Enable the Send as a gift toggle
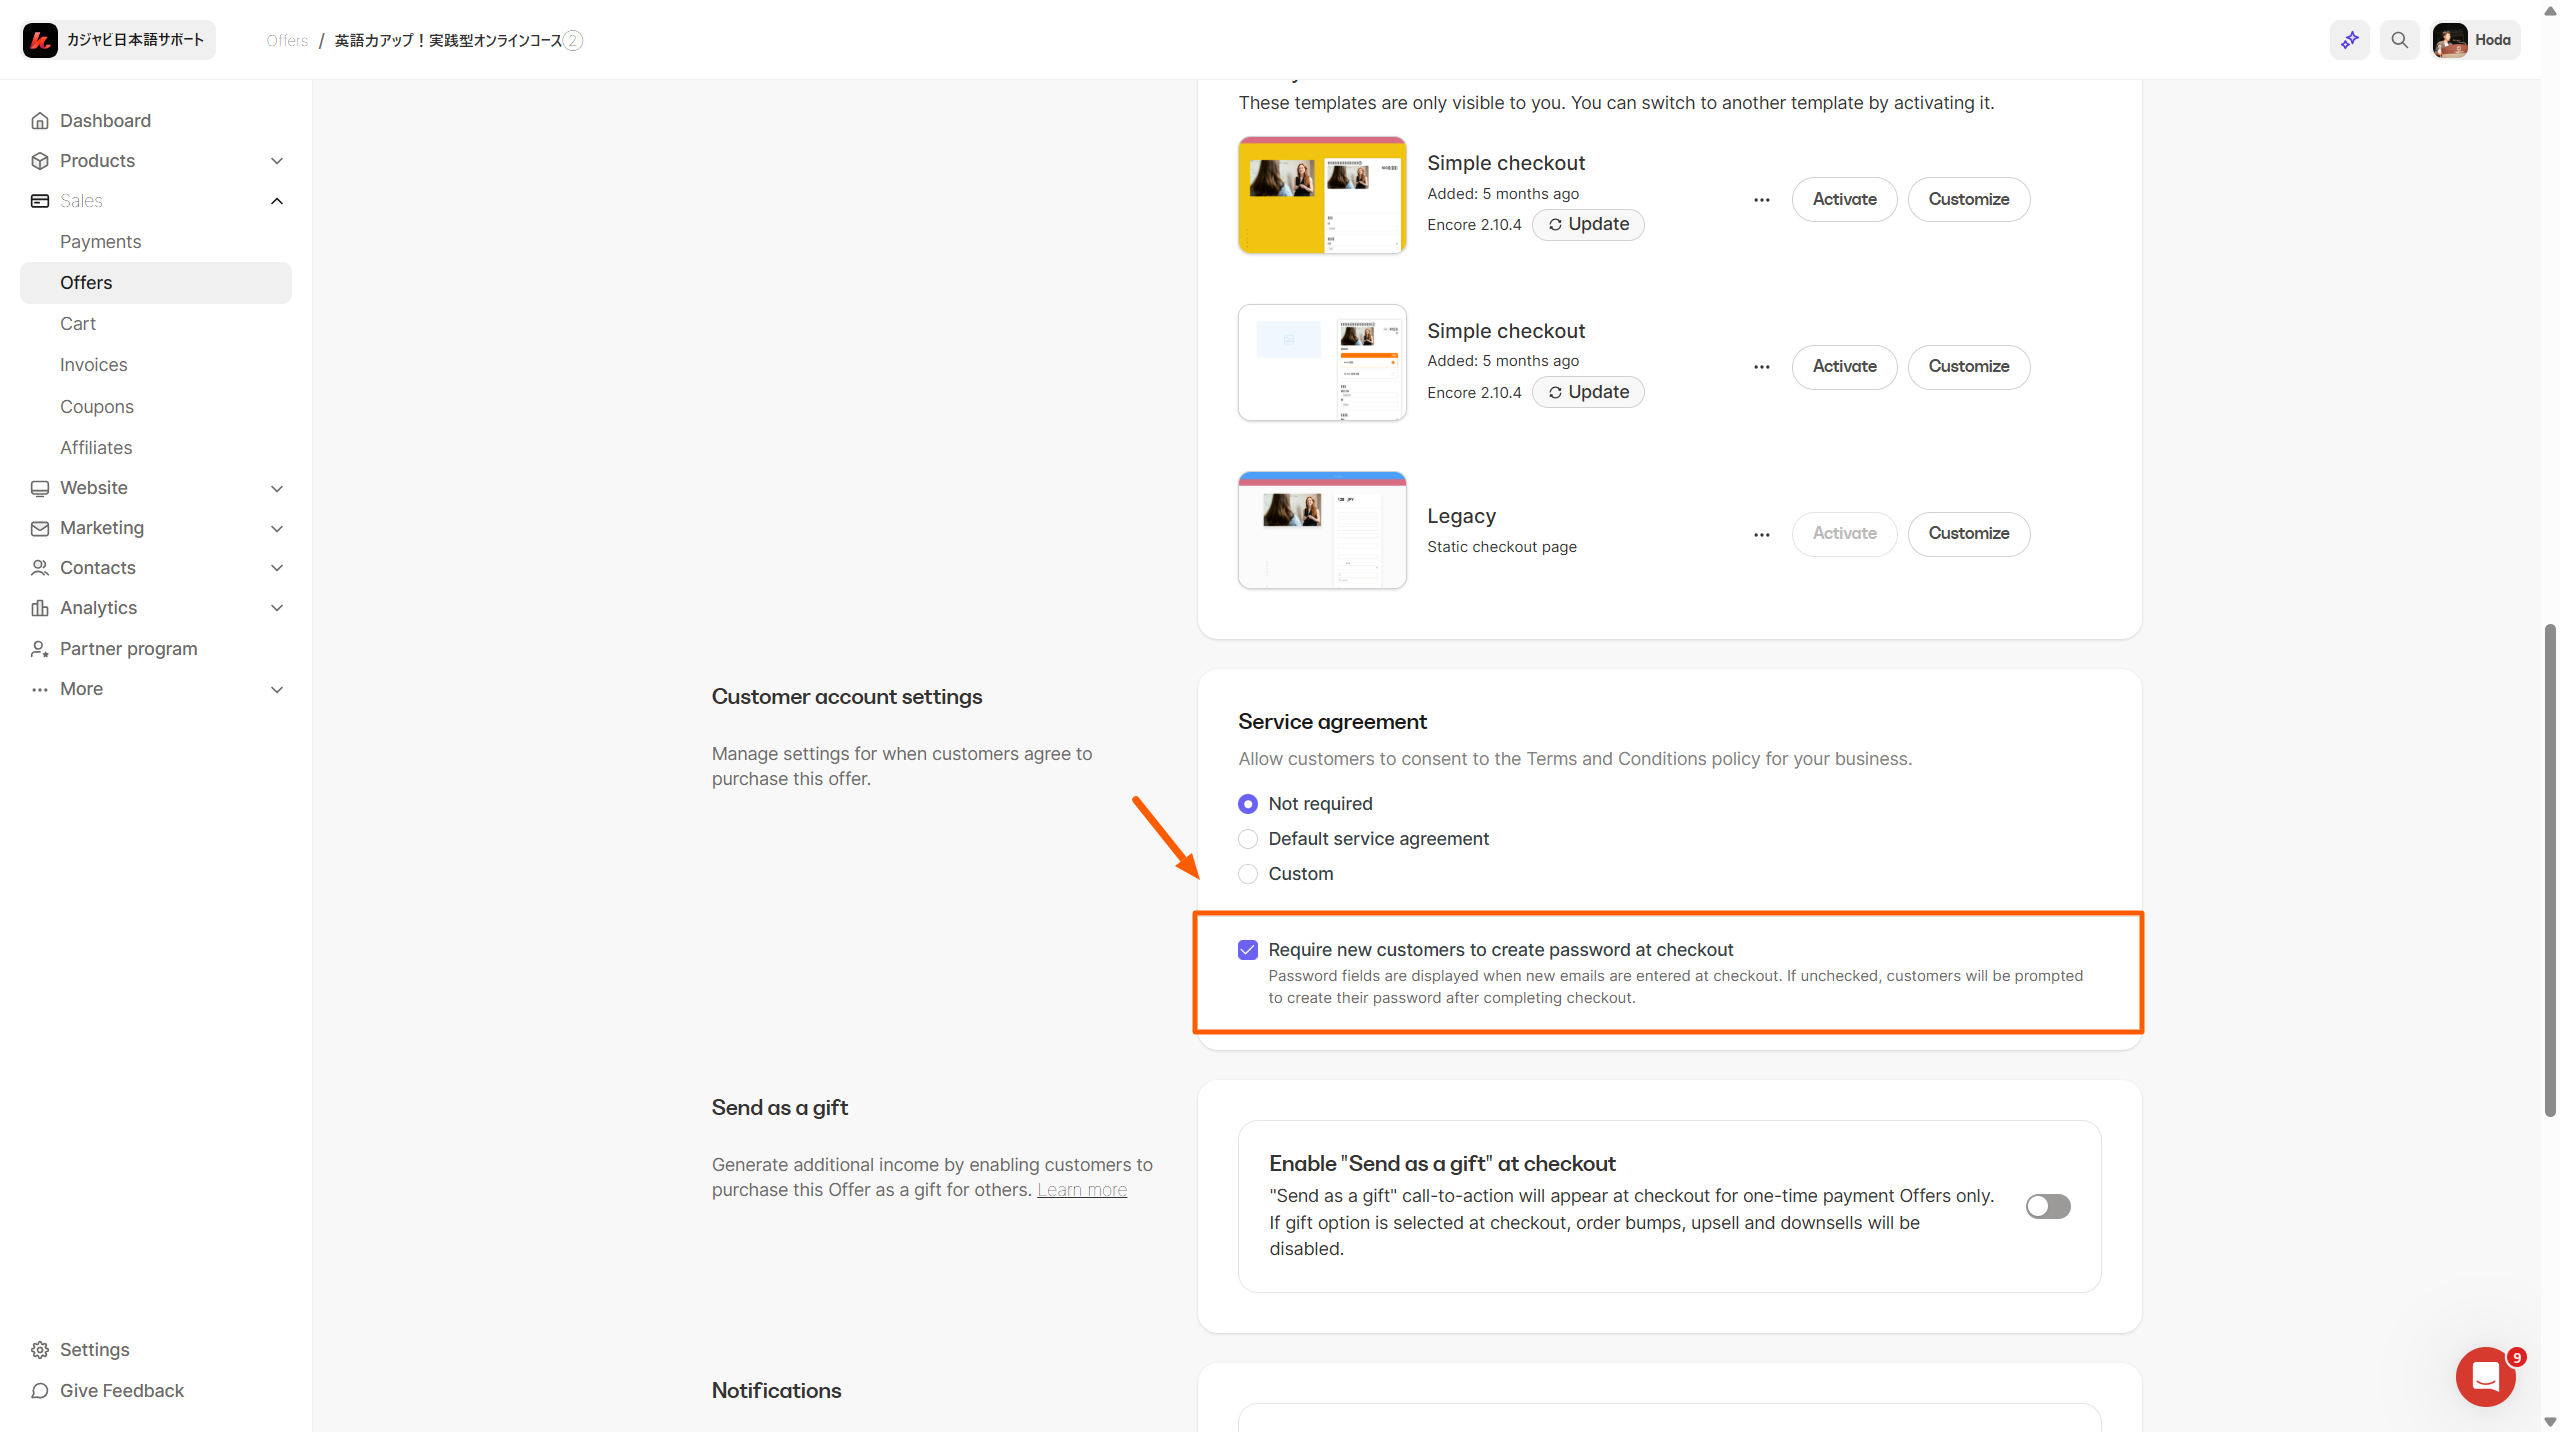This screenshot has width=2560, height=1432. click(x=2047, y=1206)
